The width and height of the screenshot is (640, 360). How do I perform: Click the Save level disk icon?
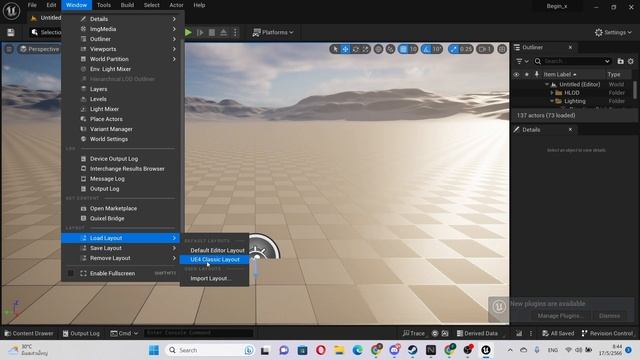pyautogui.click(x=11, y=32)
